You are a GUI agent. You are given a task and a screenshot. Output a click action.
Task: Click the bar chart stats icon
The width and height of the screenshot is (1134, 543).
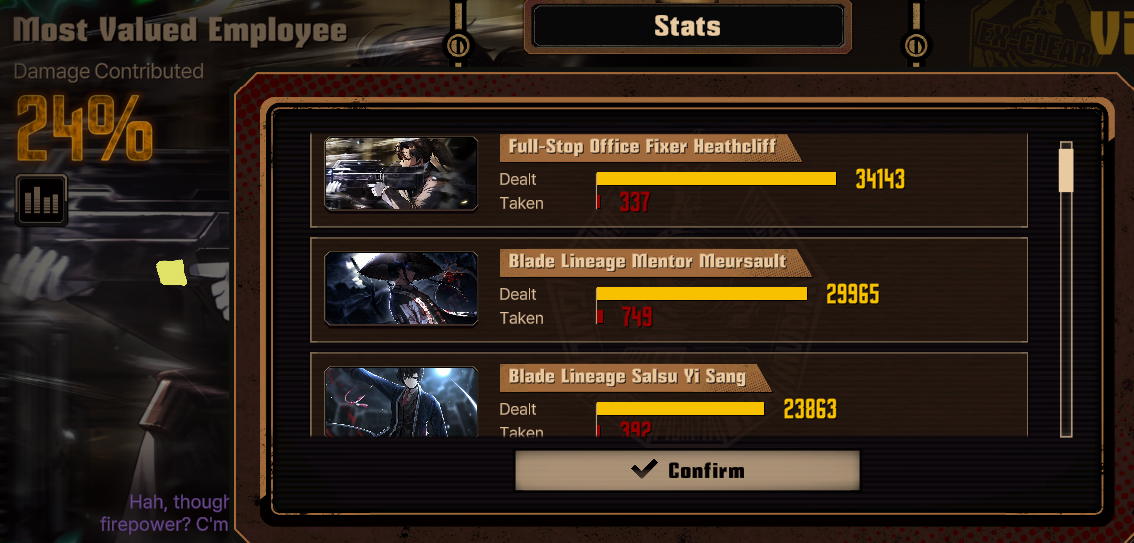click(x=41, y=200)
